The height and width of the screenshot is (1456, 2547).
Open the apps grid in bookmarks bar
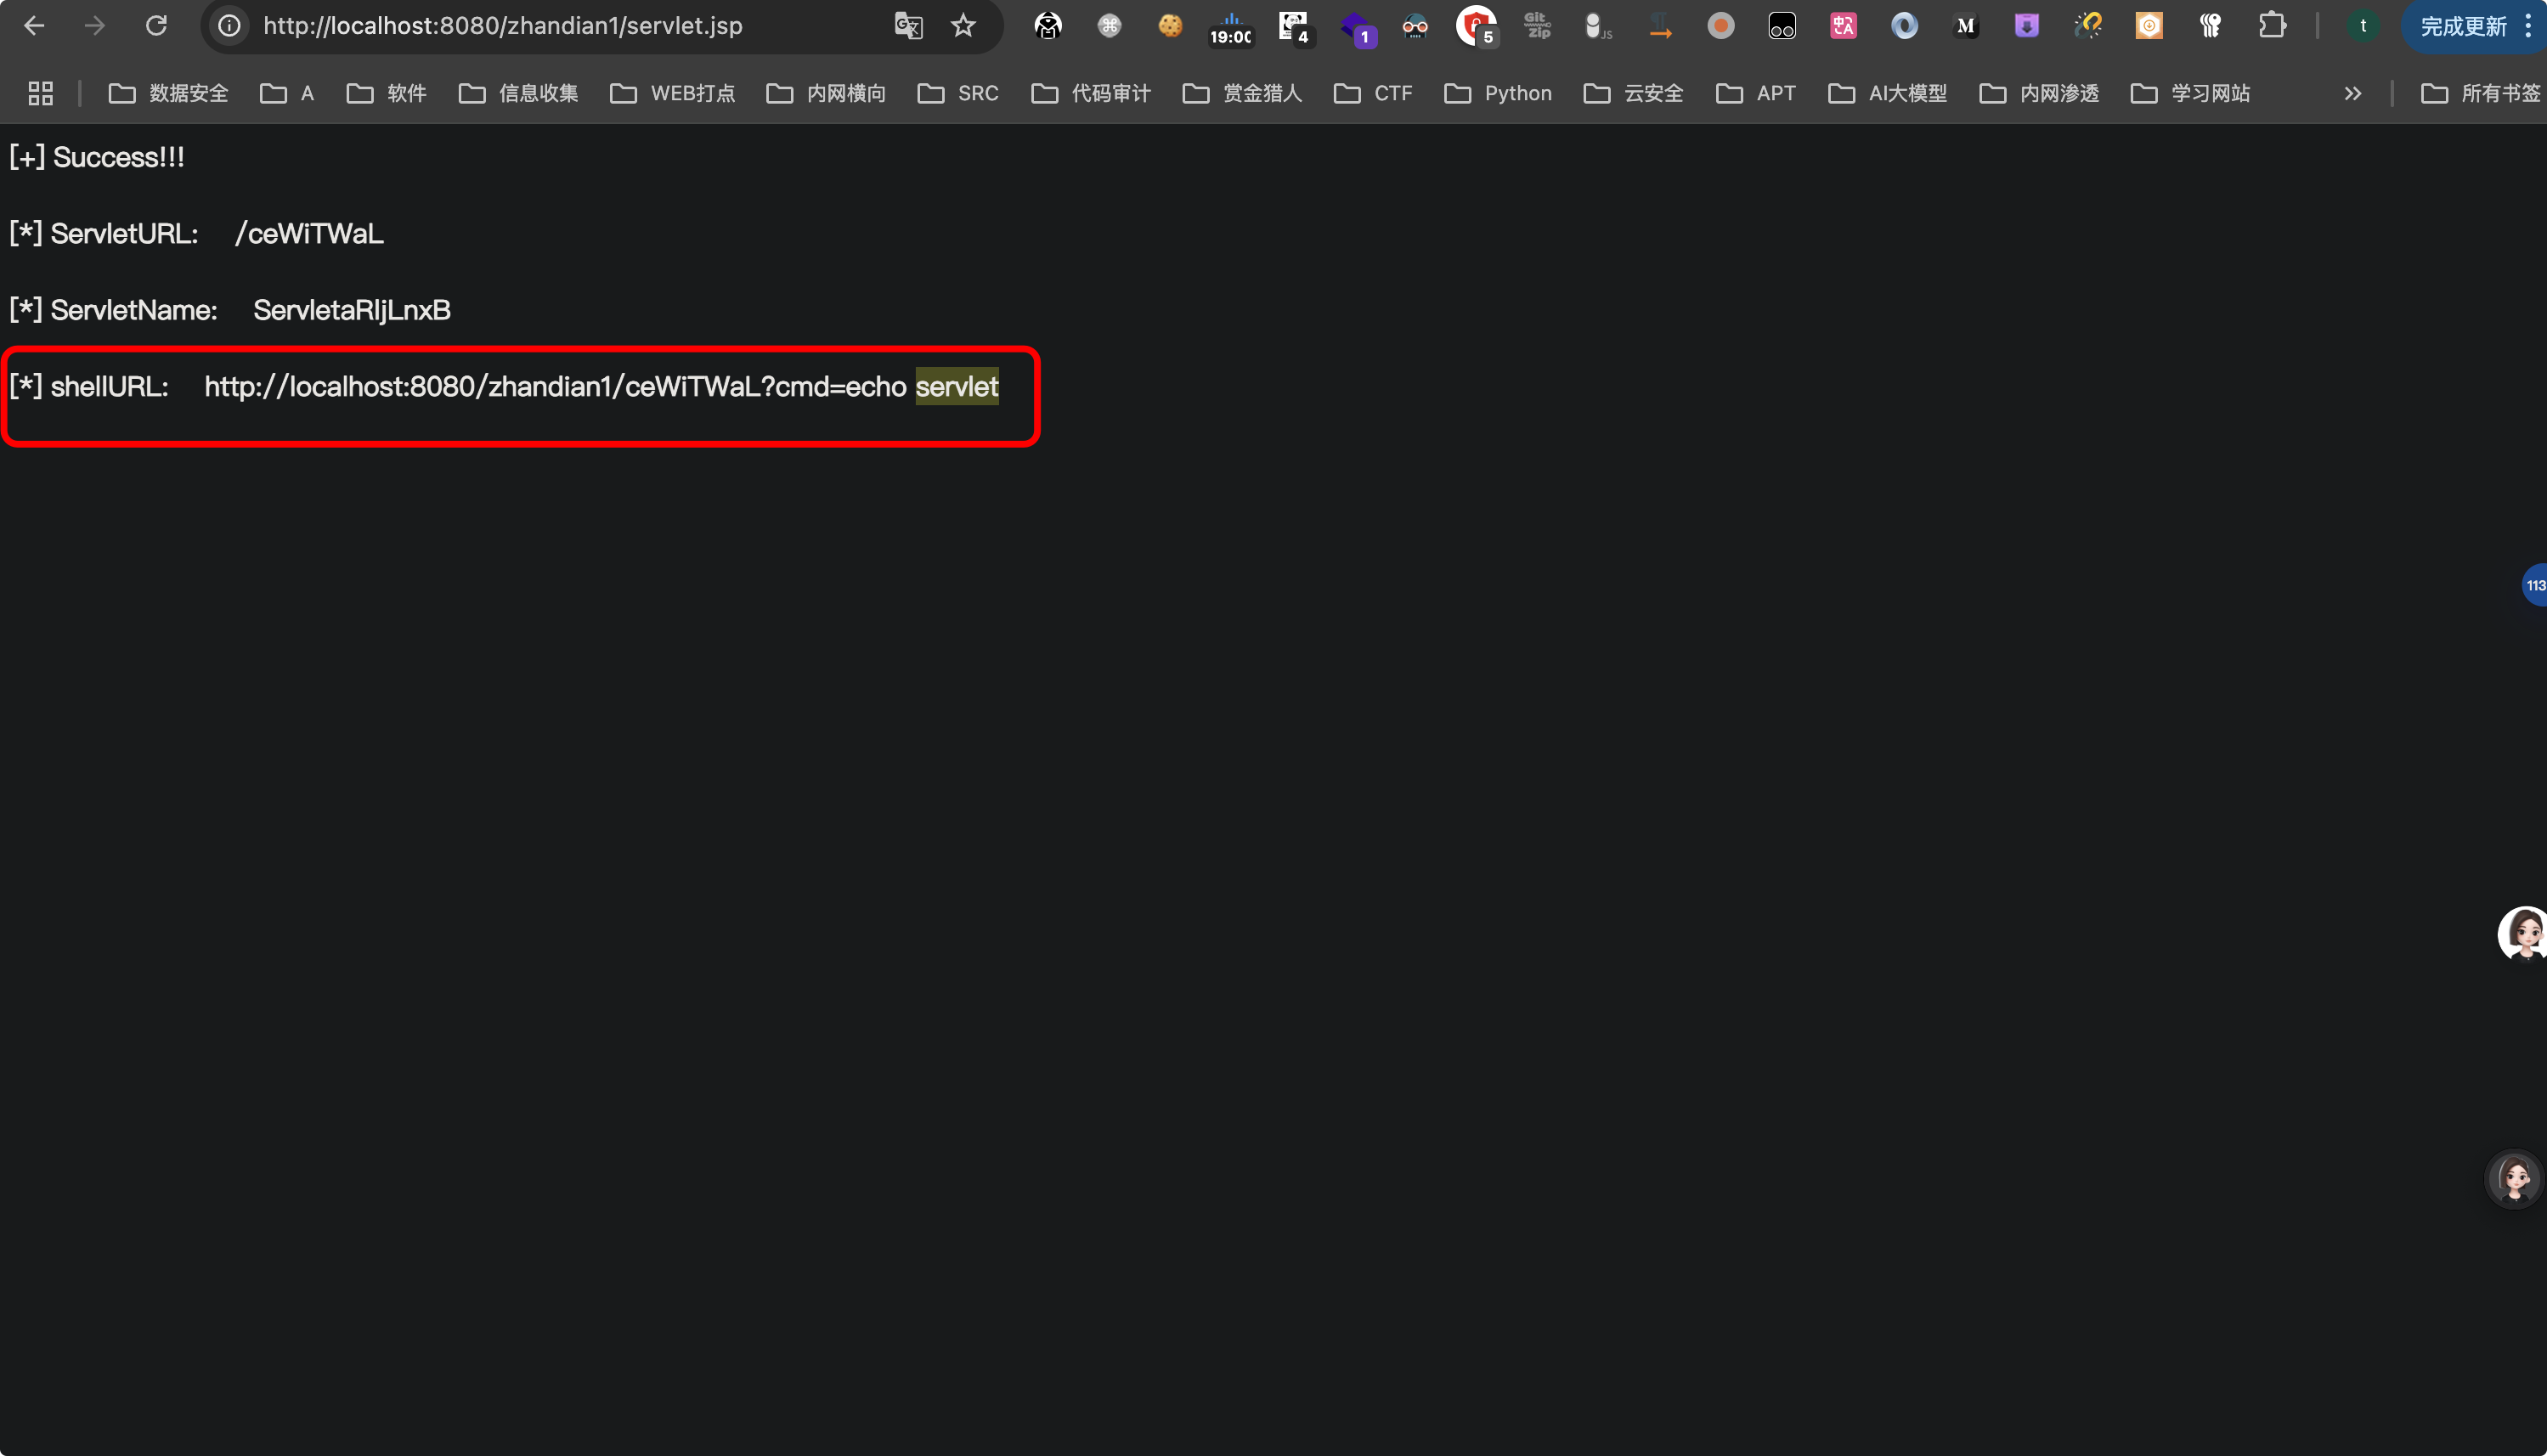[40, 93]
